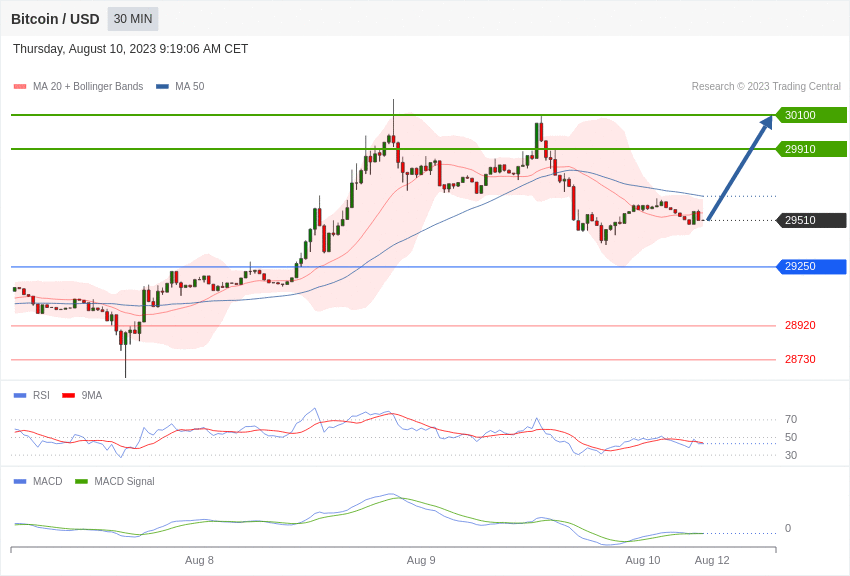The image size is (850, 576).
Task: Click the dark blue MA 50 legend swatch
Action: point(162,87)
